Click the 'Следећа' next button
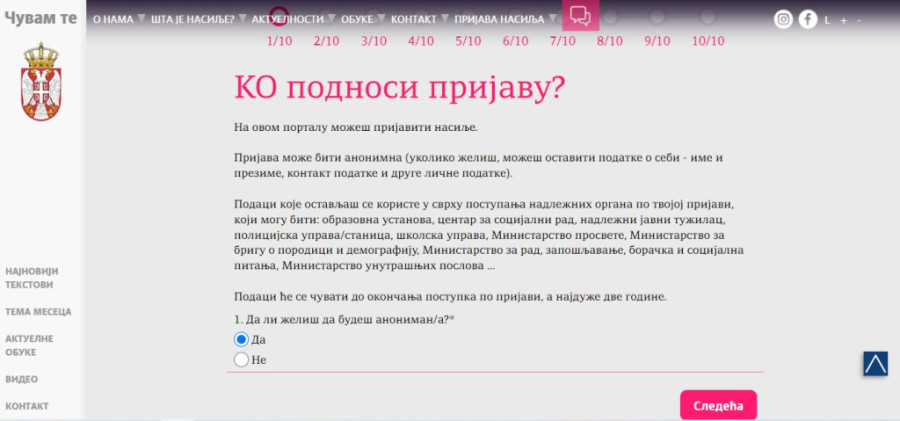 click(718, 405)
